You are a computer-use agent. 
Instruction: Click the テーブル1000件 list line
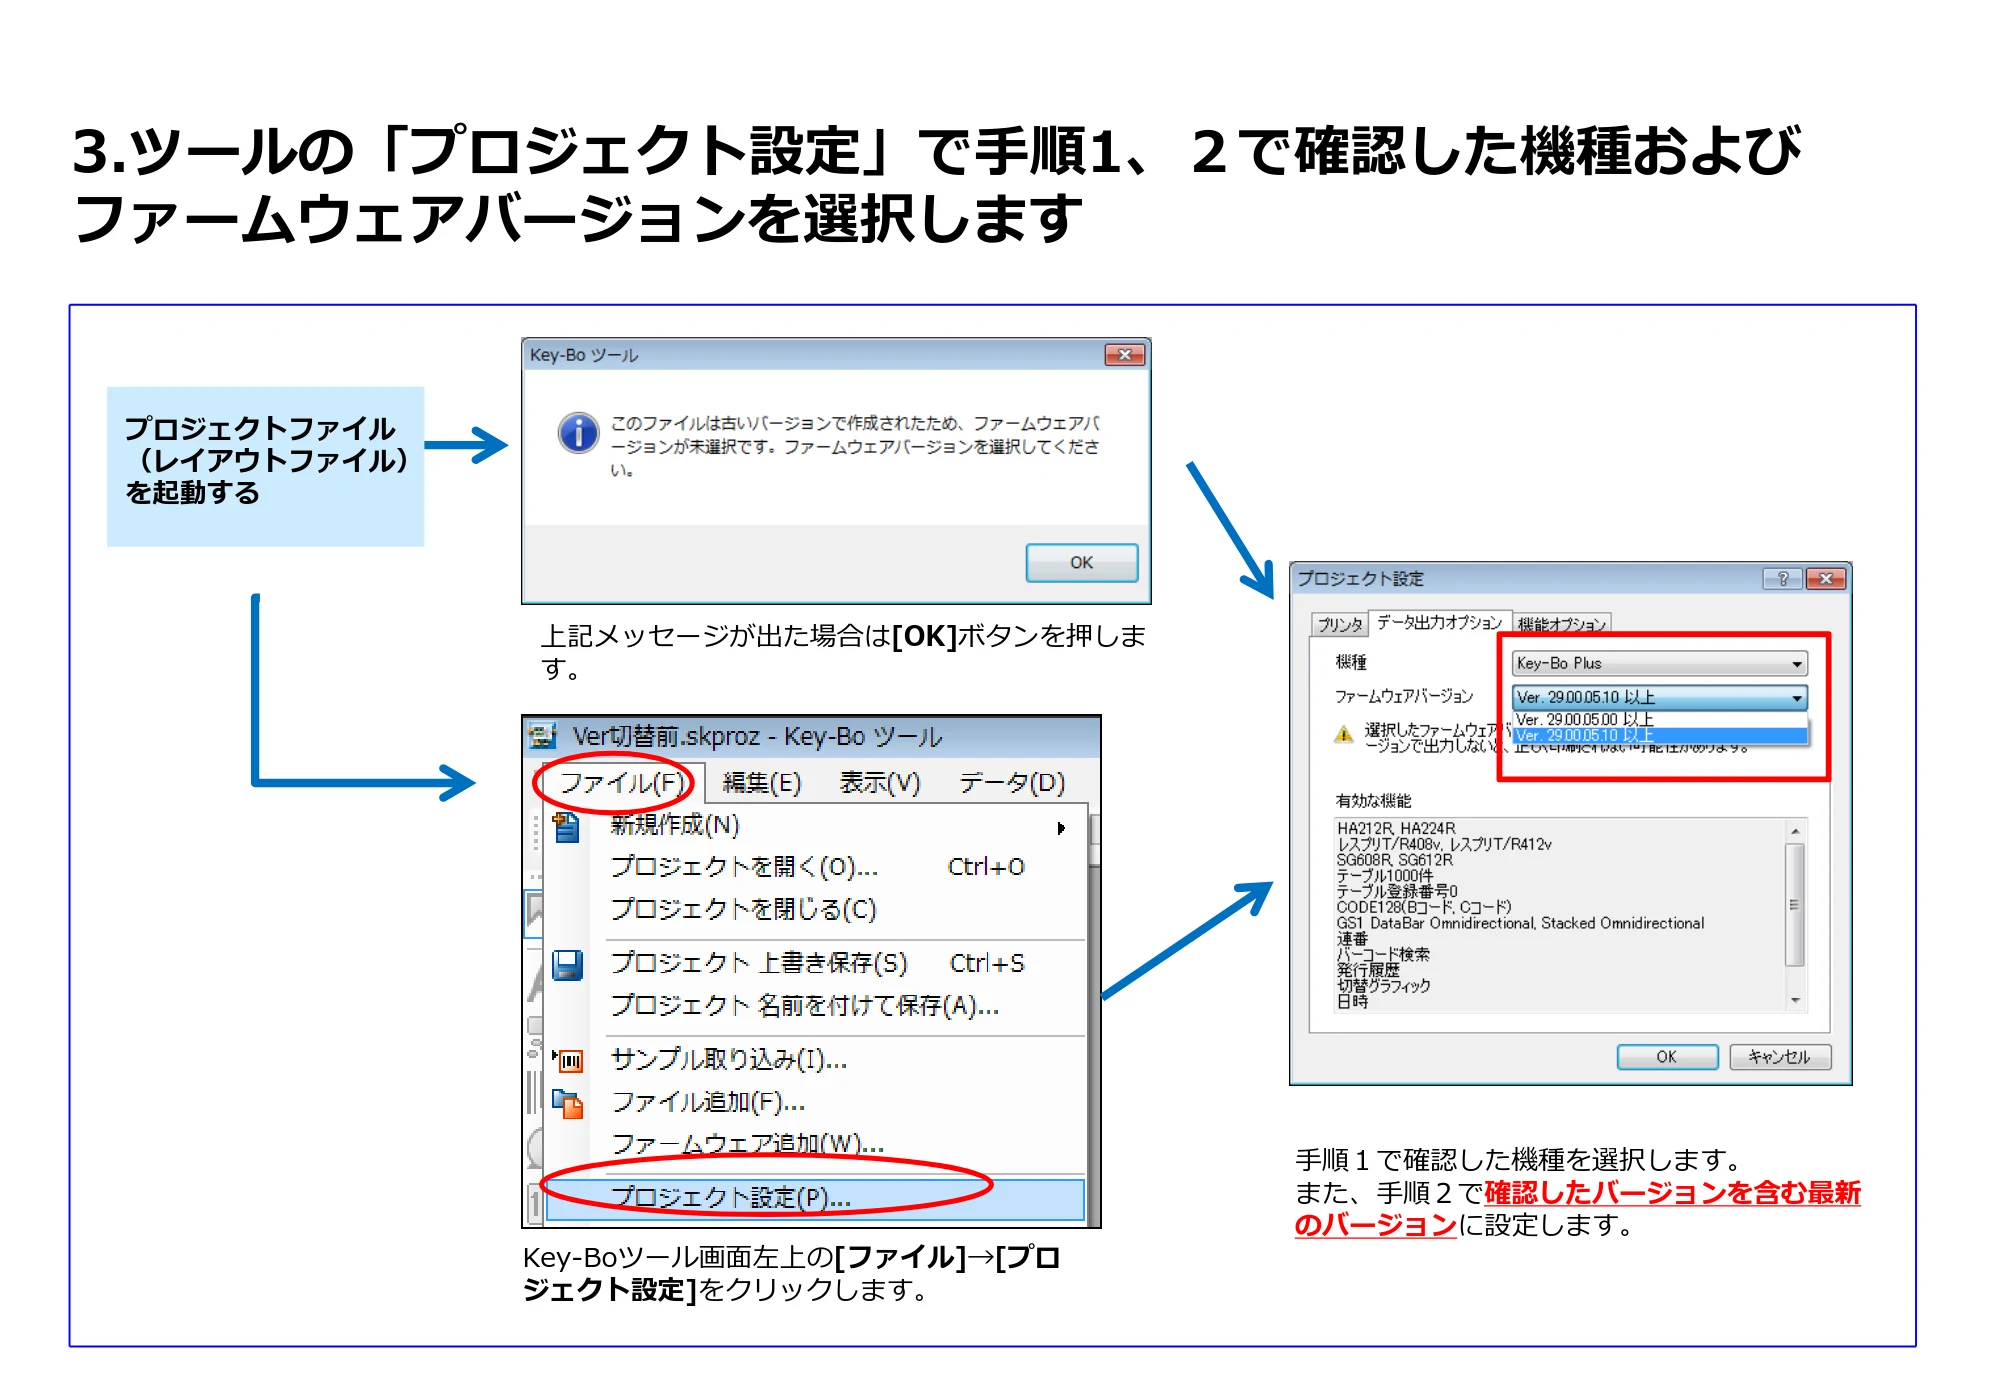click(x=1384, y=875)
